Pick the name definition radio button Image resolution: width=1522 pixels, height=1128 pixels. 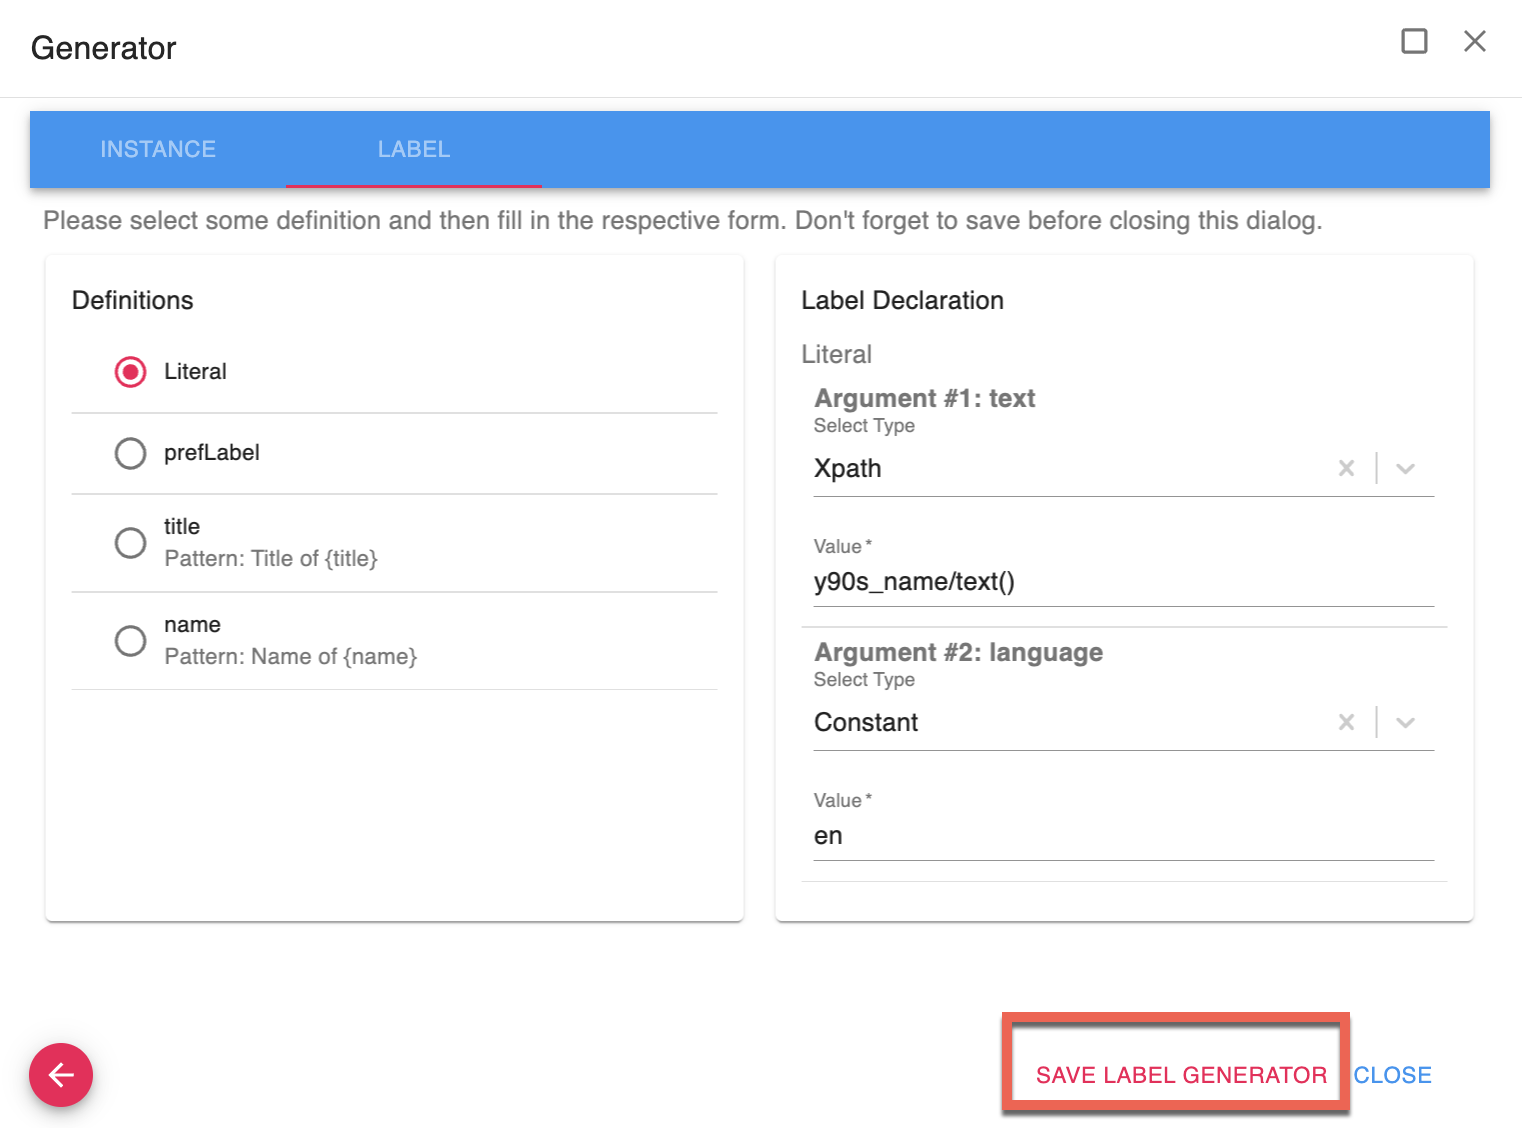pyautogui.click(x=130, y=641)
